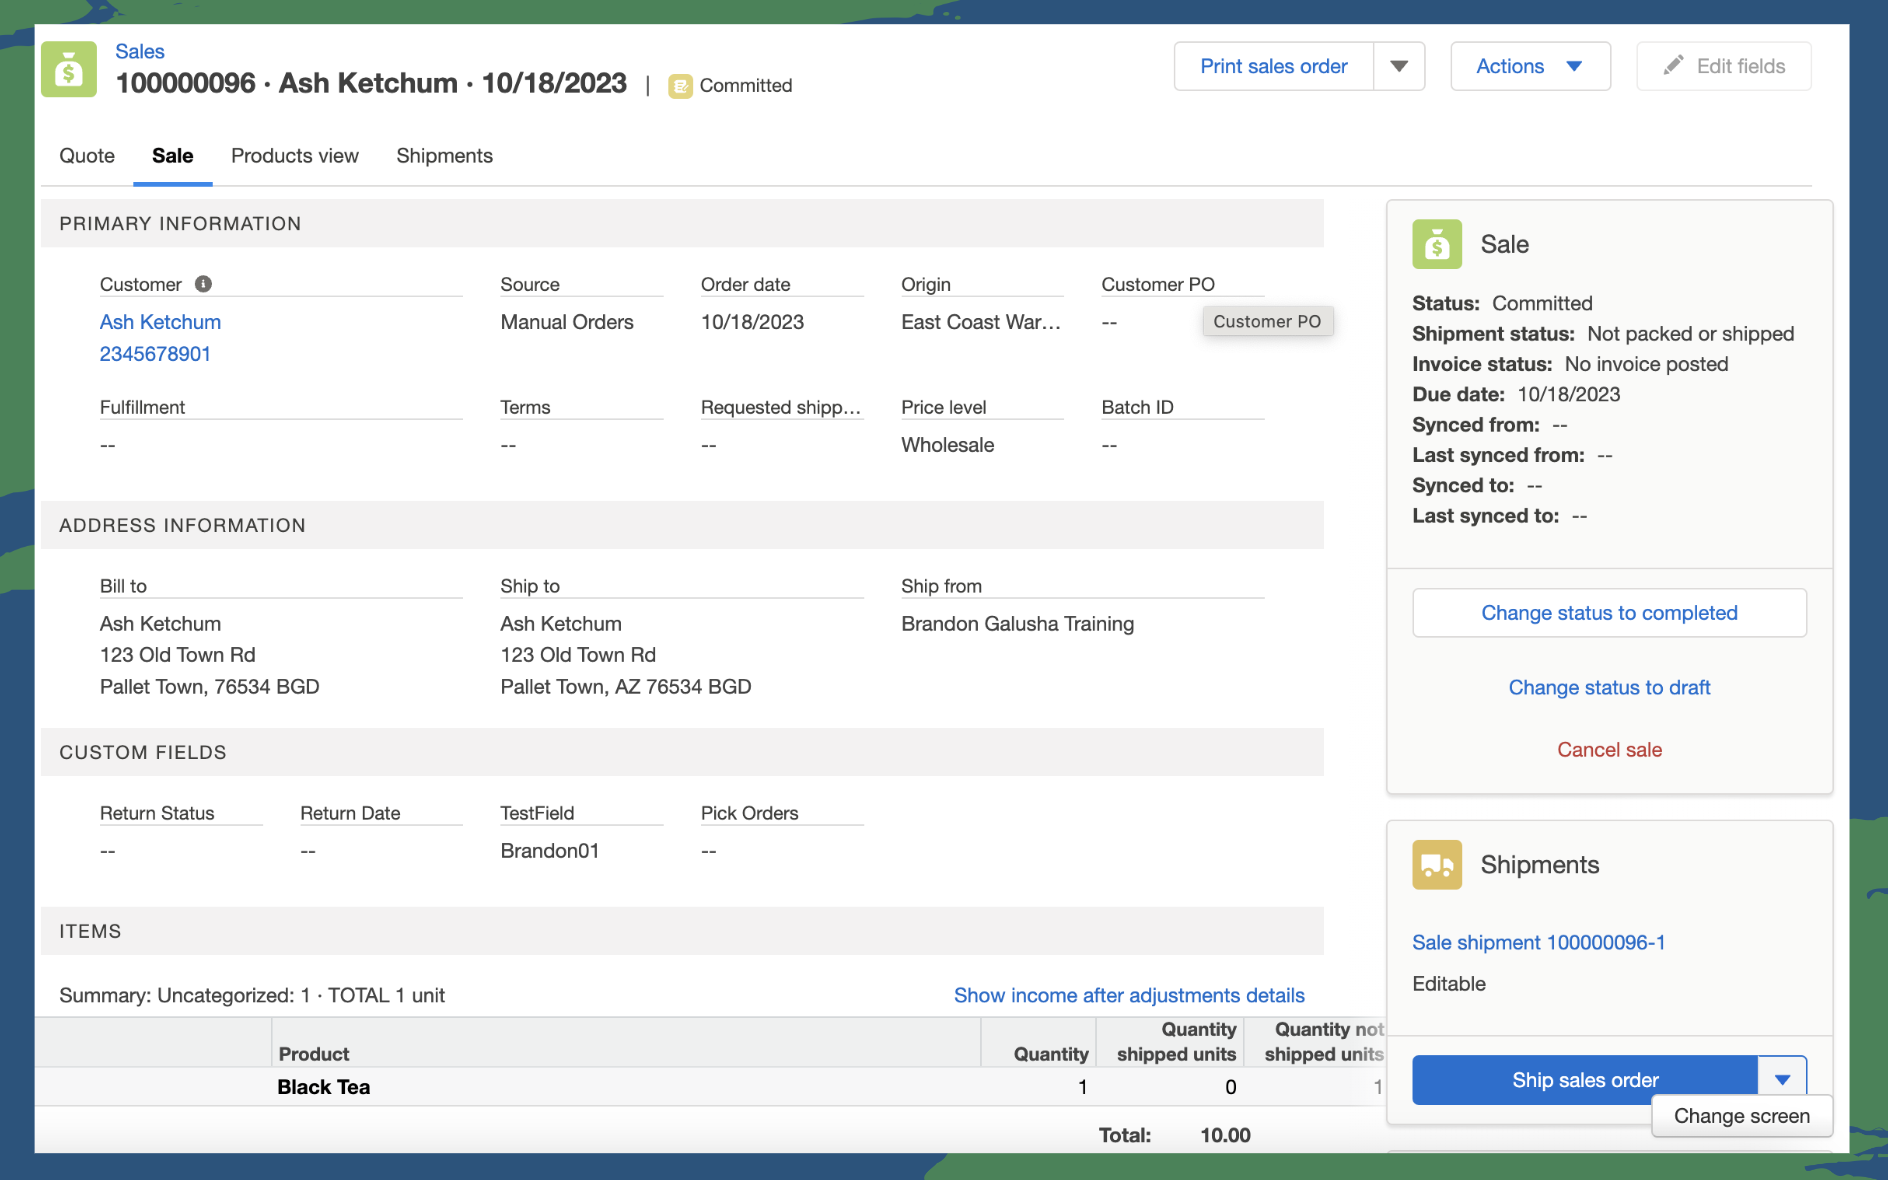
Task: Click Invoice status No invoice posted text
Action: 1646,364
